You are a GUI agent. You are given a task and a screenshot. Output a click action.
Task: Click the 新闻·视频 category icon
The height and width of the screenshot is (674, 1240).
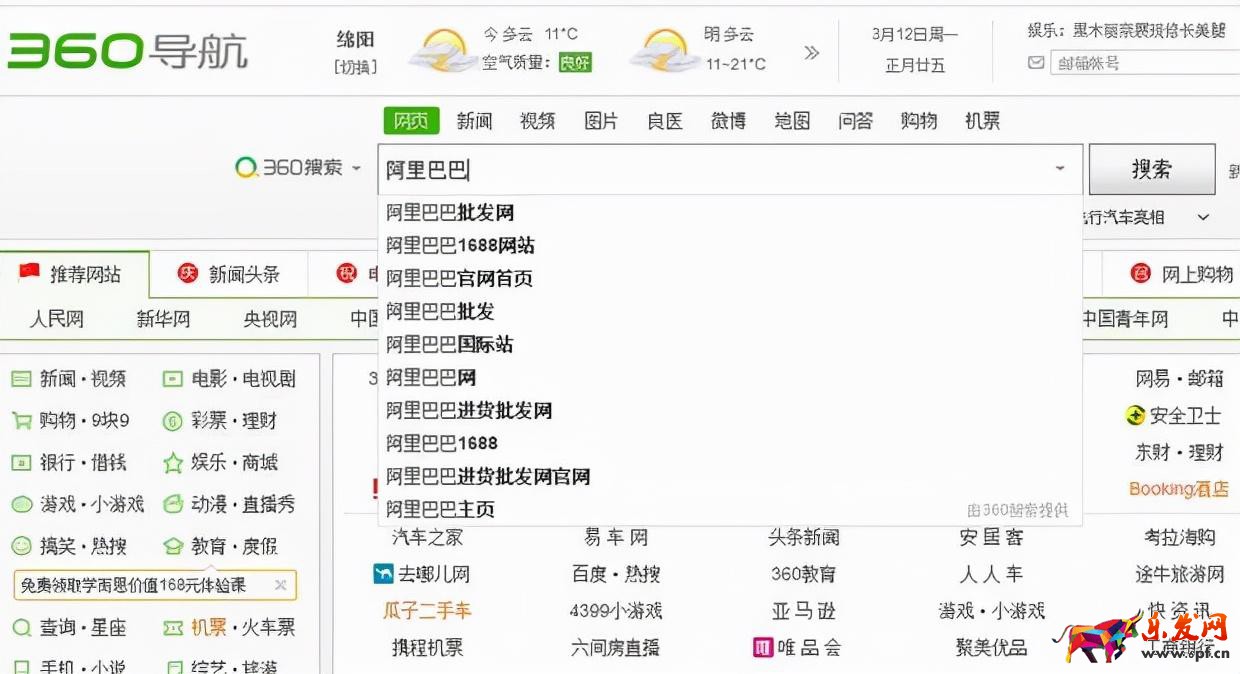(x=21, y=379)
